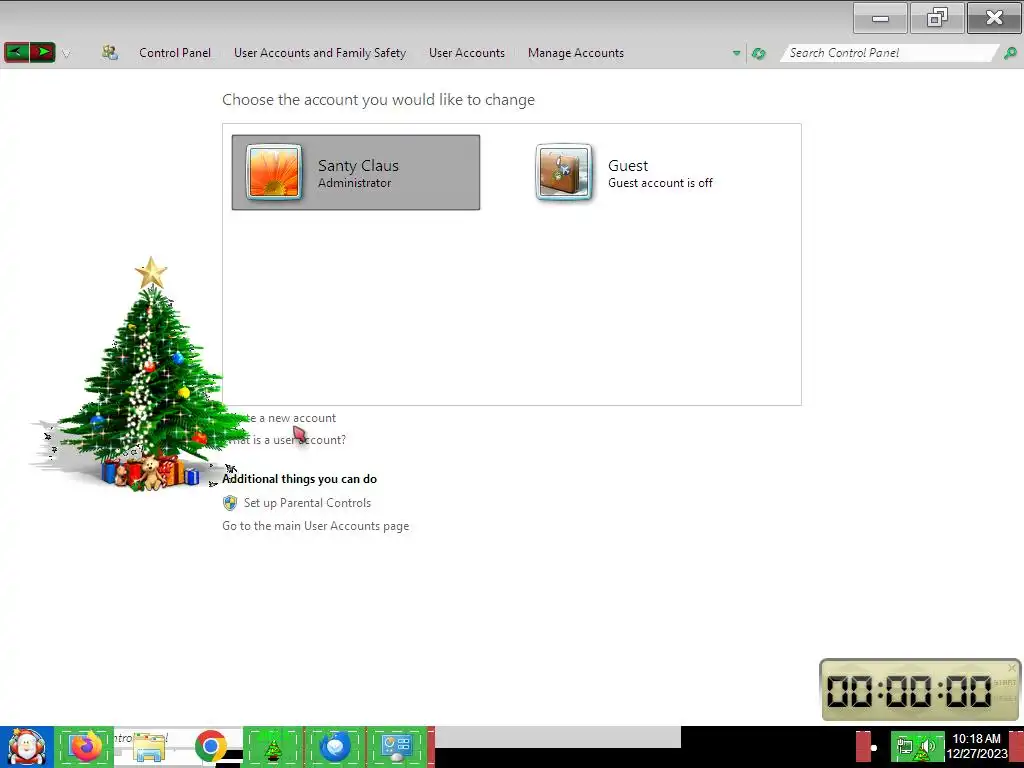Open File Explorer from the taskbar
1024x768 pixels.
click(147, 748)
